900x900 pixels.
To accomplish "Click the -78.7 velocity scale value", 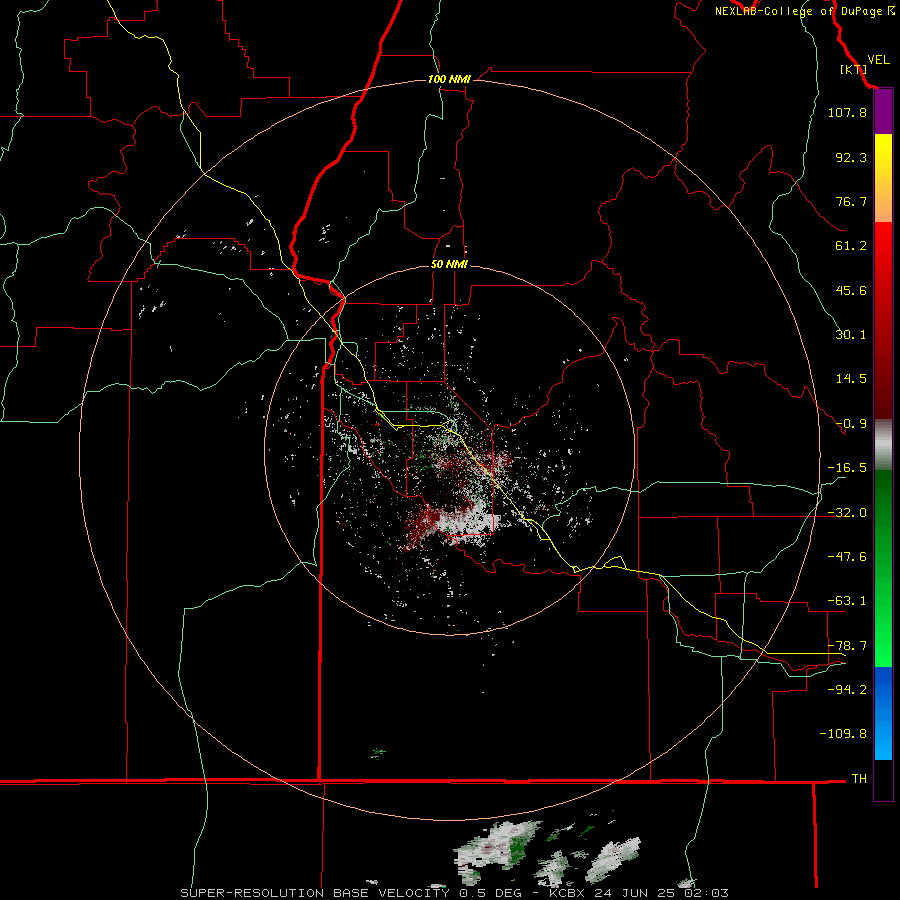I will pyautogui.click(x=847, y=646).
